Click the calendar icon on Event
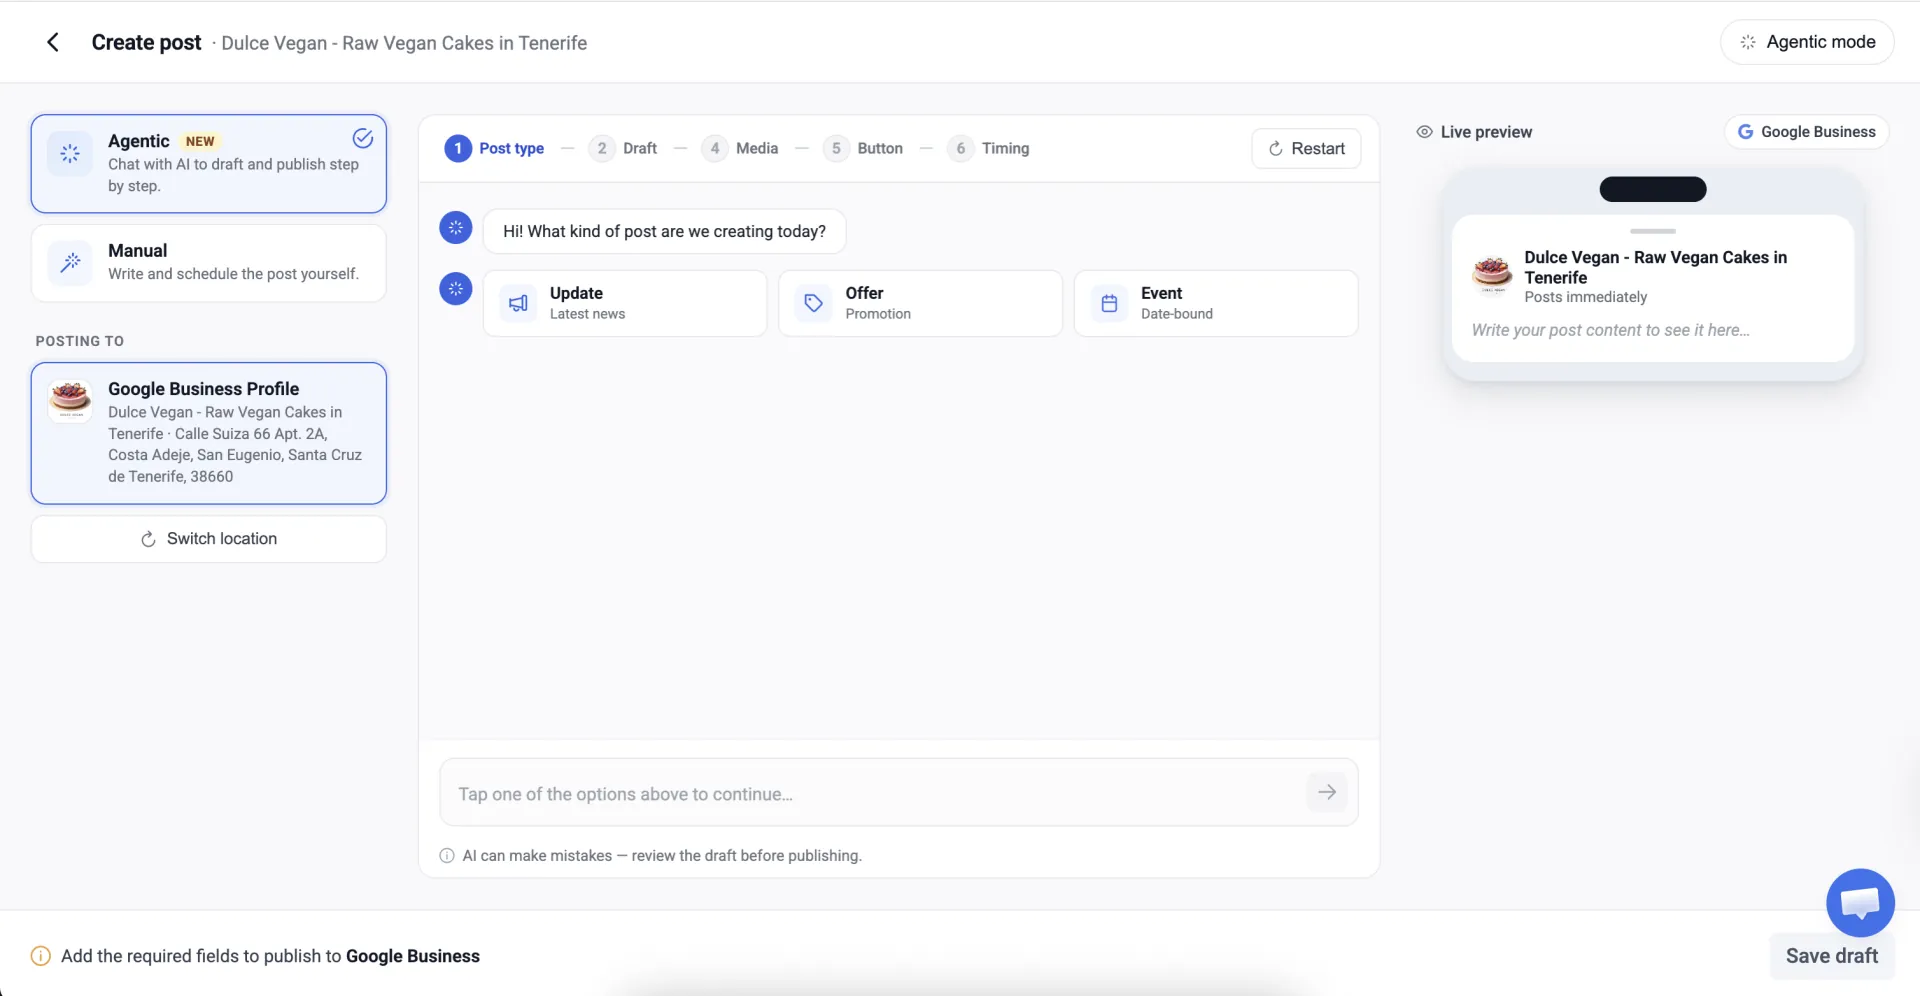The image size is (1920, 996). [x=1109, y=303]
